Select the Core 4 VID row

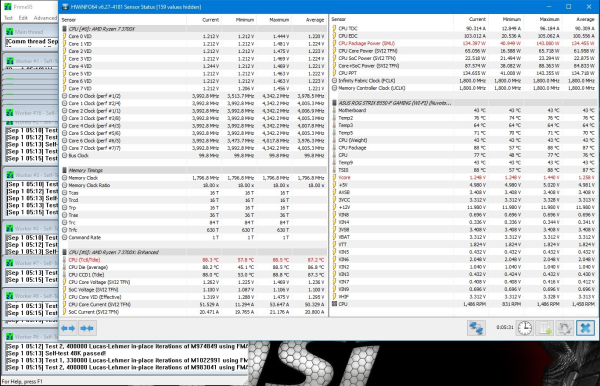[x=194, y=66]
